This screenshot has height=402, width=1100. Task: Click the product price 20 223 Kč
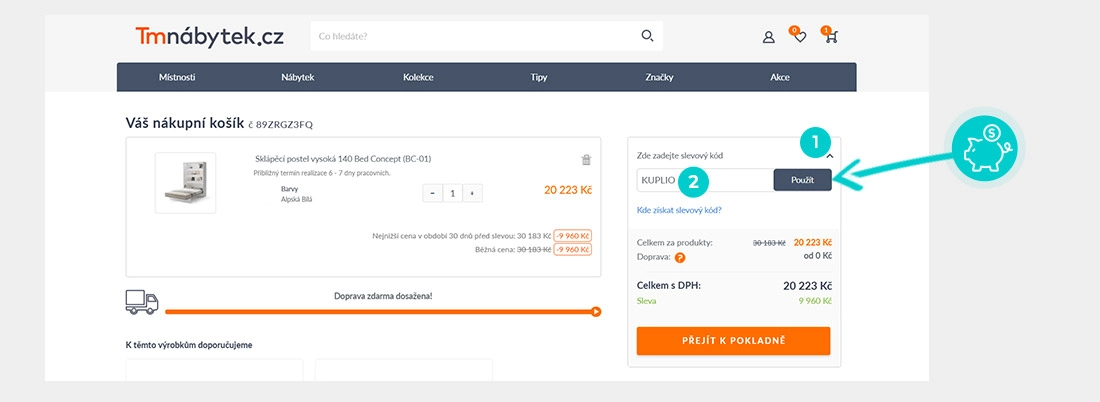pyautogui.click(x=568, y=189)
